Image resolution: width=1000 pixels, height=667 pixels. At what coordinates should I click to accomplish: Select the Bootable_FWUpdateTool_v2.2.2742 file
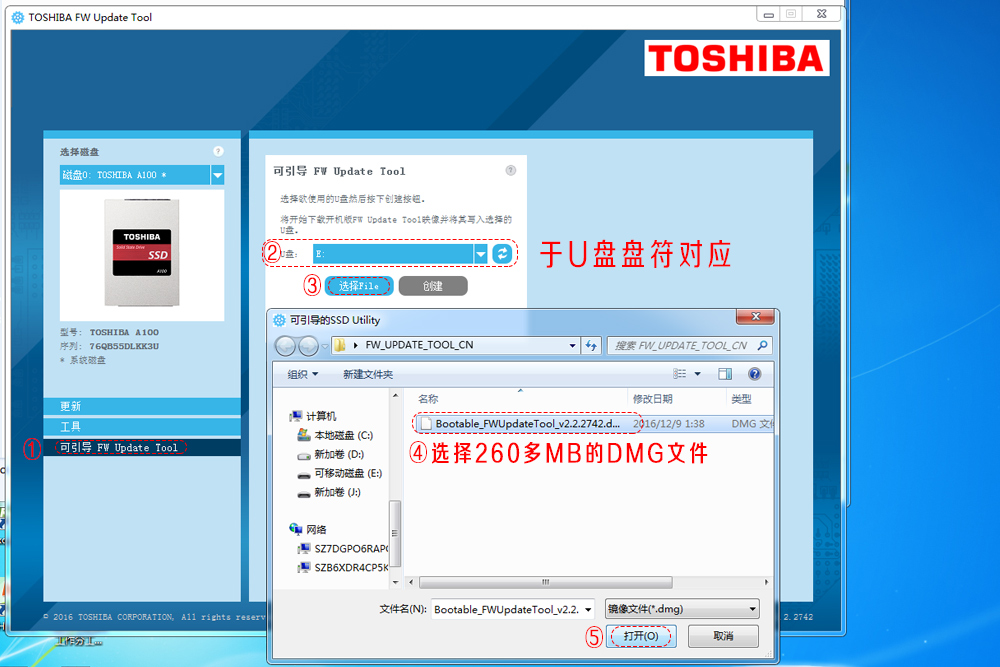point(593,423)
